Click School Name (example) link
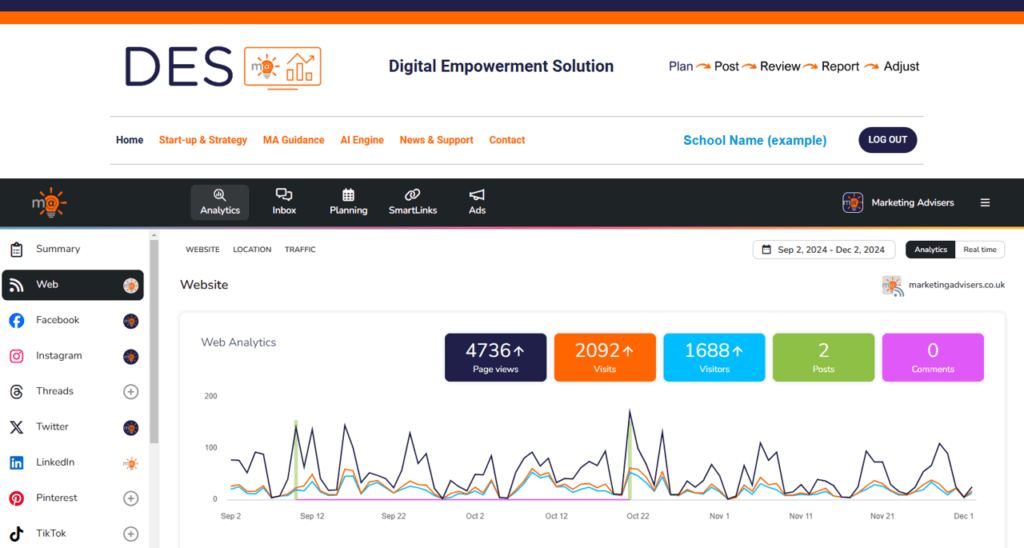 click(x=755, y=140)
